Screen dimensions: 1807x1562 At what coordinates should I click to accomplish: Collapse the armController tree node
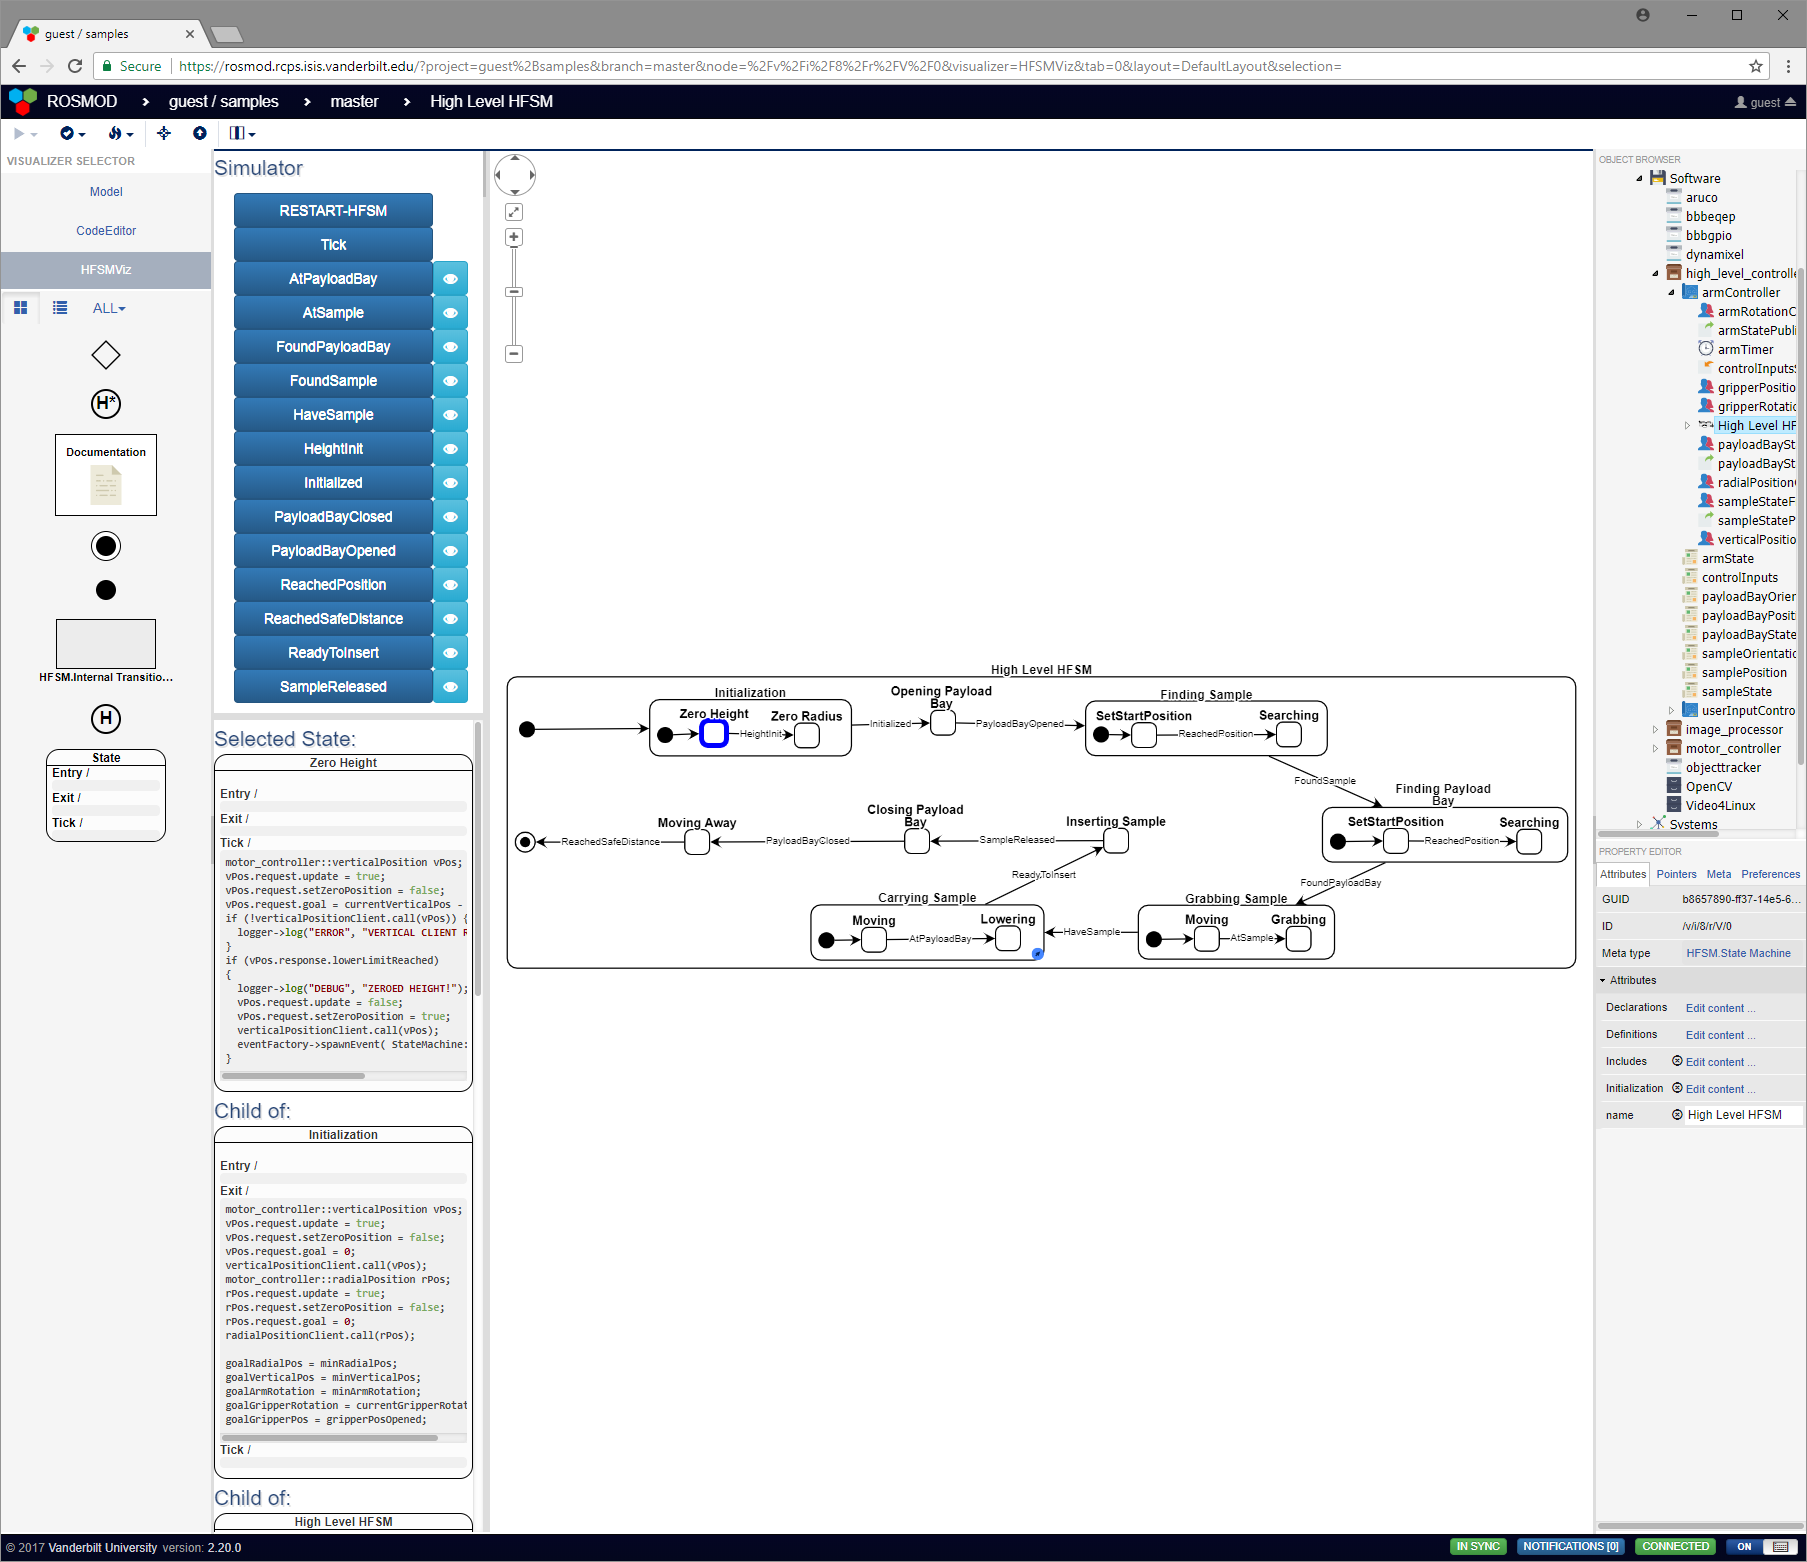point(1672,293)
